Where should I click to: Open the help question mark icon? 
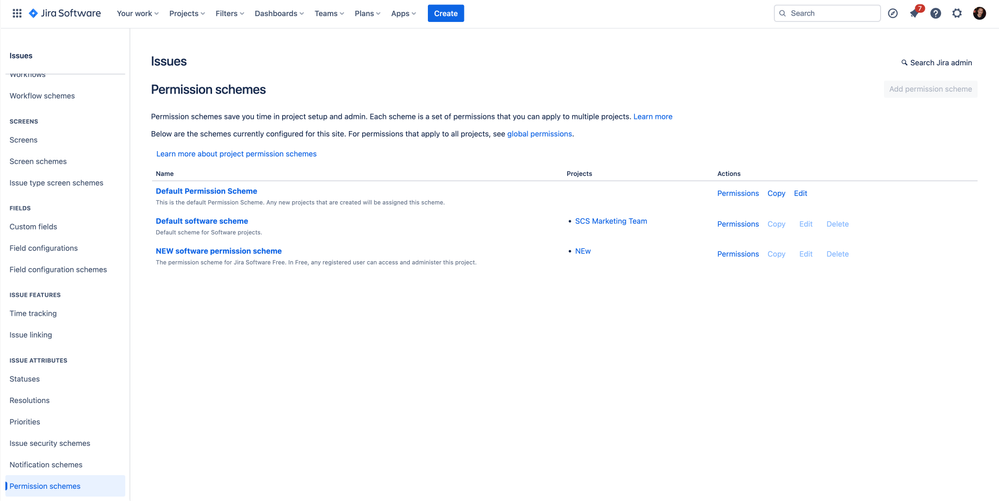[x=935, y=13]
